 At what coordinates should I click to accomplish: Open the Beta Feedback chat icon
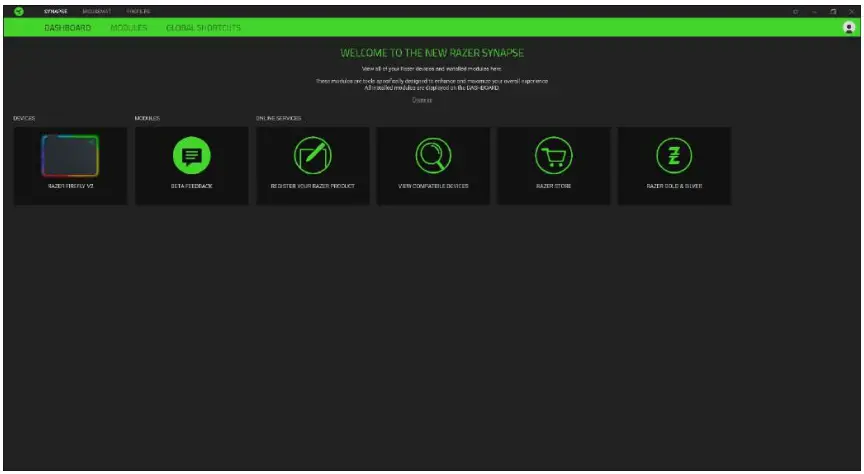click(x=192, y=155)
